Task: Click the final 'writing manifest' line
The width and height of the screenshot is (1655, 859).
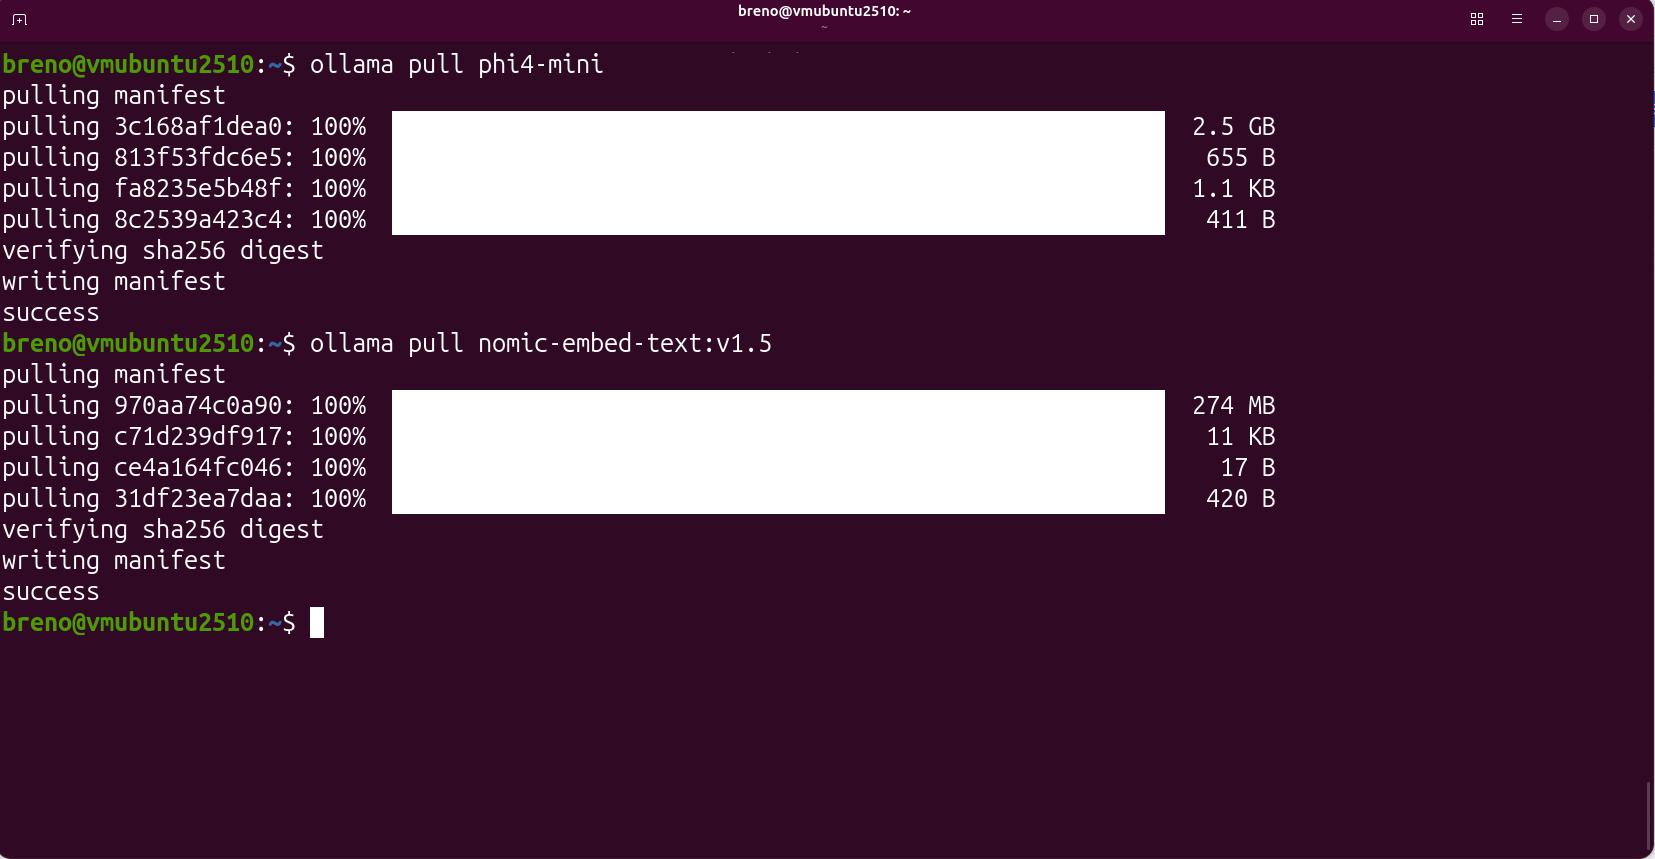Action: pyautogui.click(x=114, y=561)
